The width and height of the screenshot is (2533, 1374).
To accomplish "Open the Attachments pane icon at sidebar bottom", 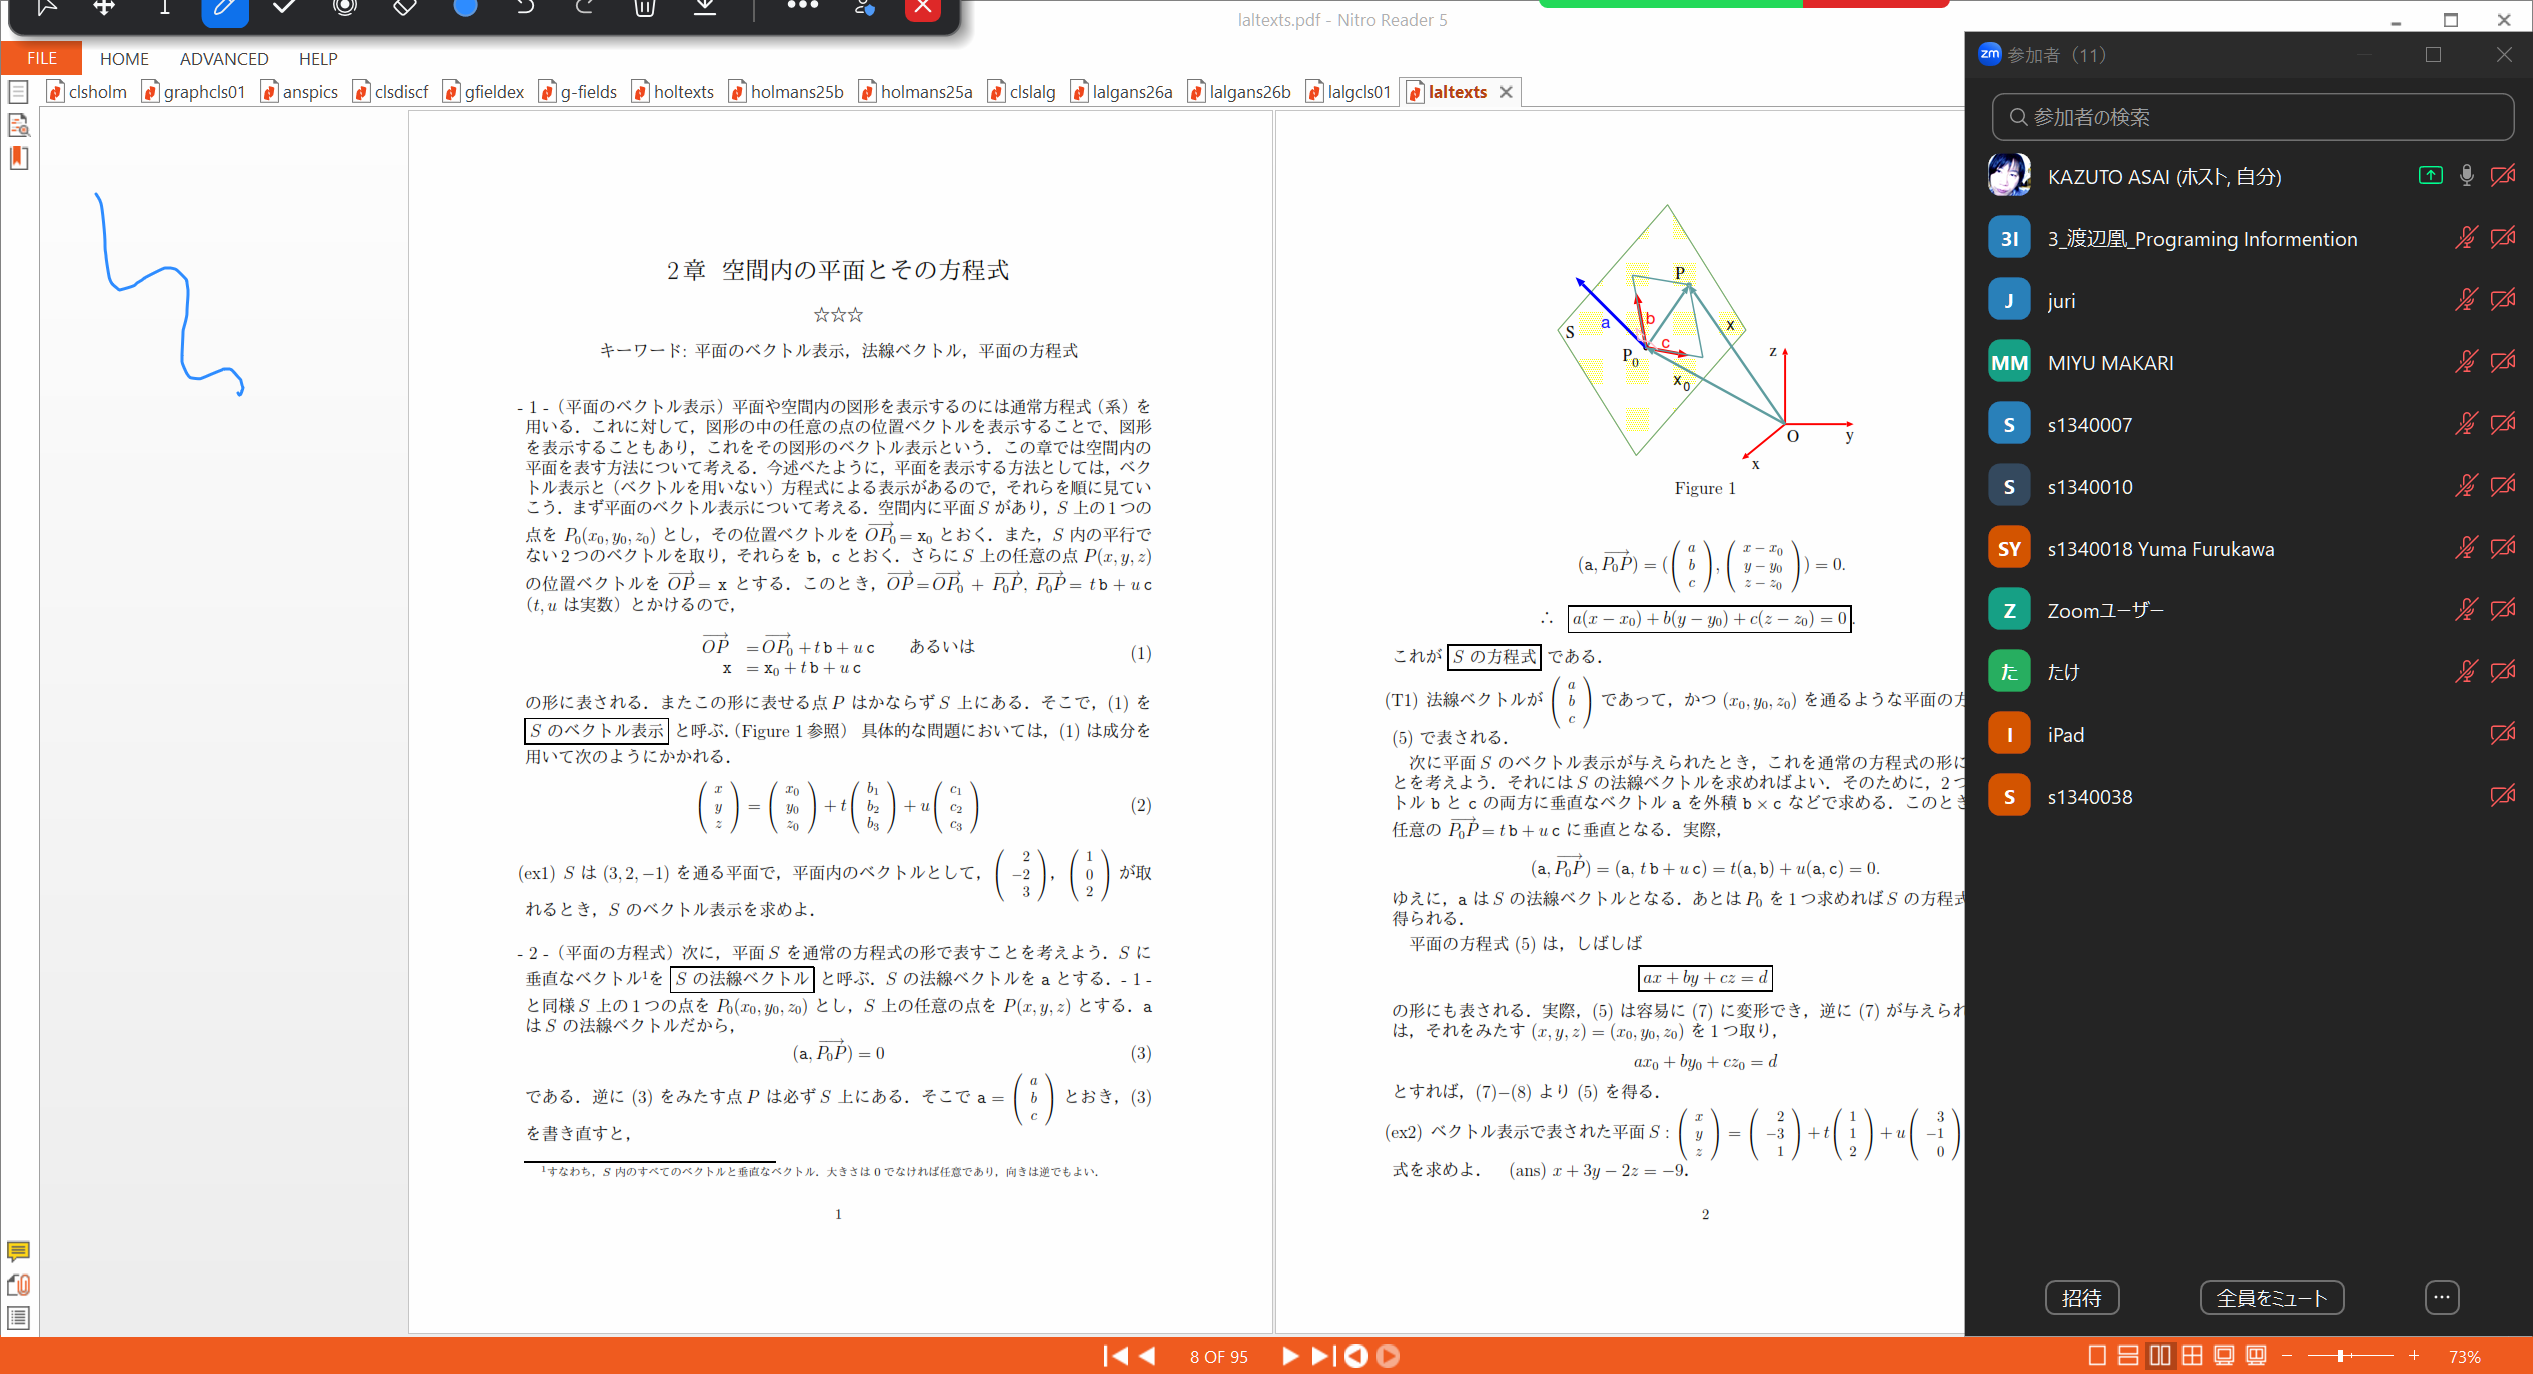I will pos(18,1285).
